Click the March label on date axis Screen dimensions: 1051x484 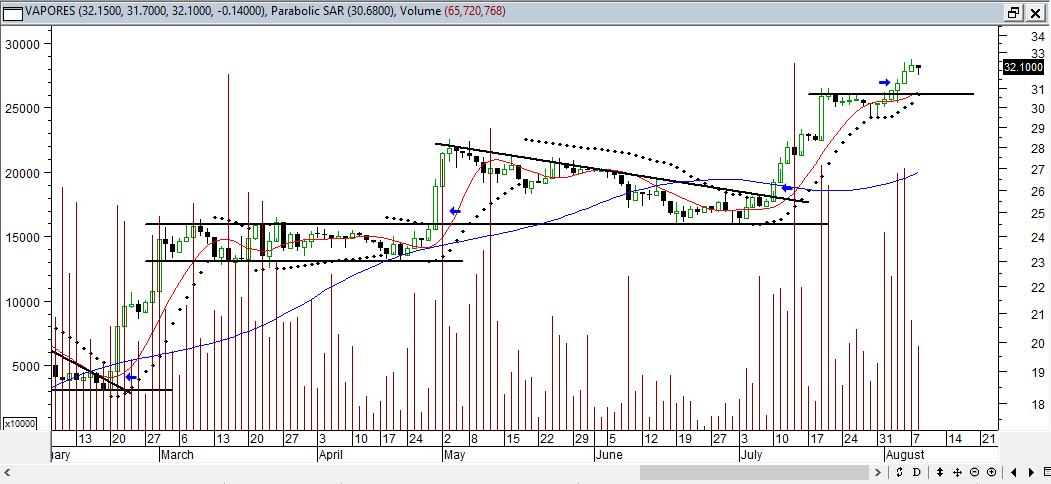177,455
